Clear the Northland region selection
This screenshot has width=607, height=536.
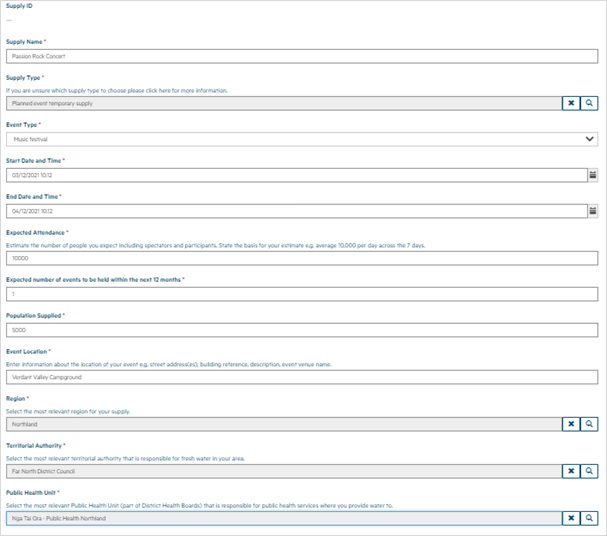pyautogui.click(x=571, y=424)
